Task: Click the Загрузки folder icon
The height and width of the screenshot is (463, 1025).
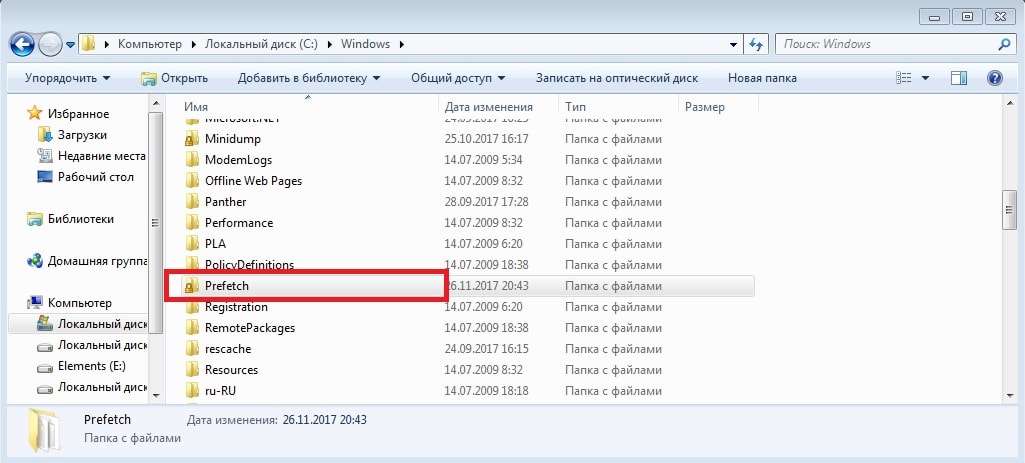Action: point(44,135)
